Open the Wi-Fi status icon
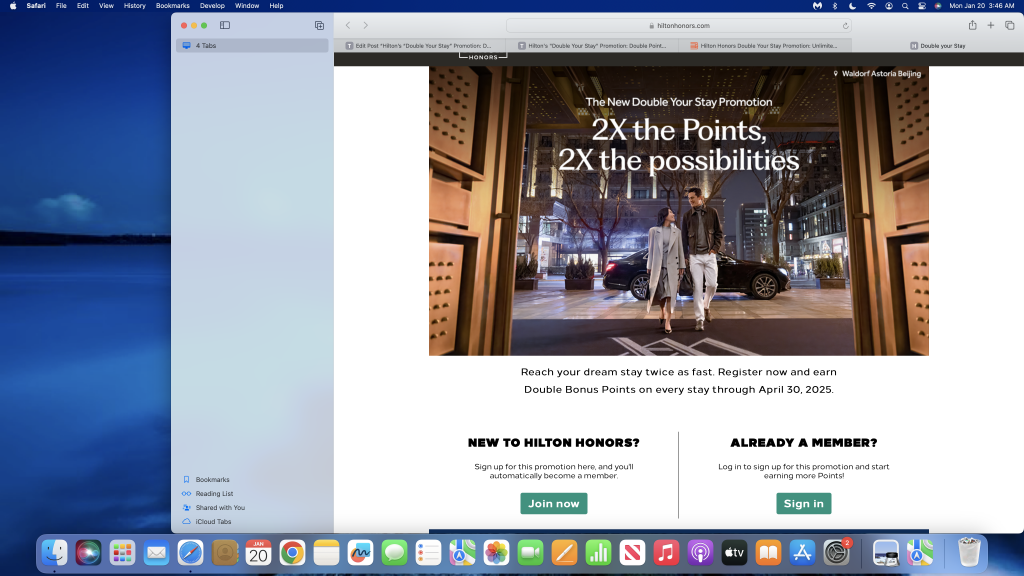 tap(871, 6)
